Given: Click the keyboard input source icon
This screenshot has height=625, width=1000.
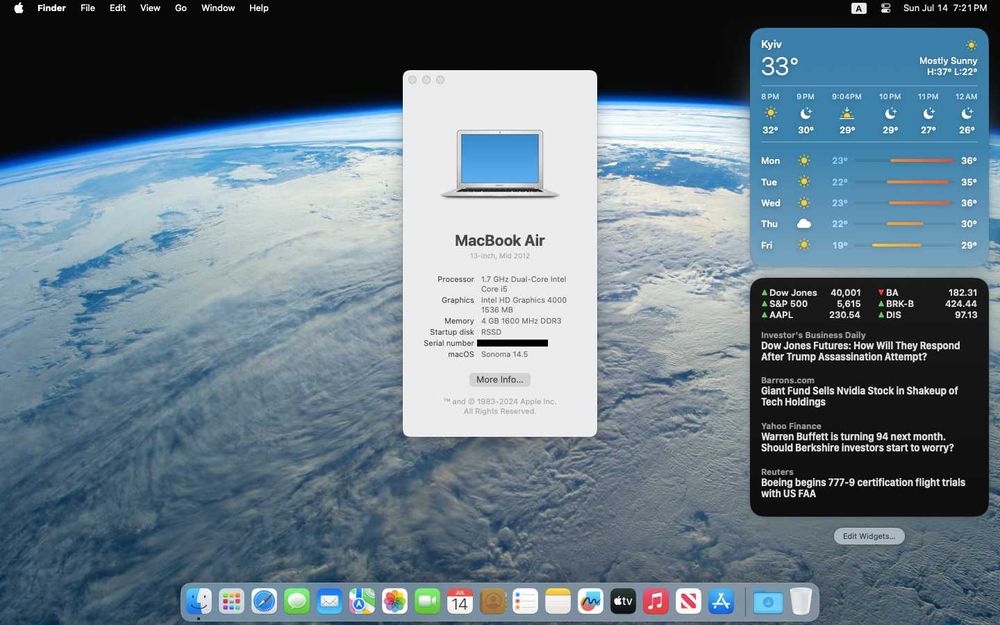Looking at the screenshot, I should pyautogui.click(x=859, y=8).
